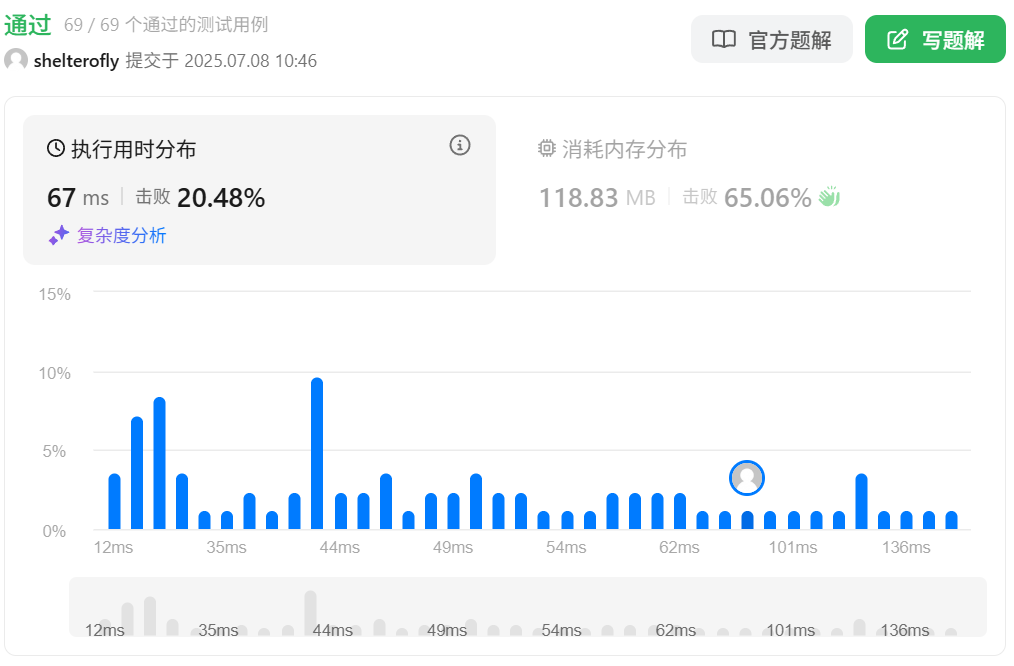This screenshot has width=1014, height=666.
Task: Click the clapping hands icon beside 65.06%
Action: point(829,197)
